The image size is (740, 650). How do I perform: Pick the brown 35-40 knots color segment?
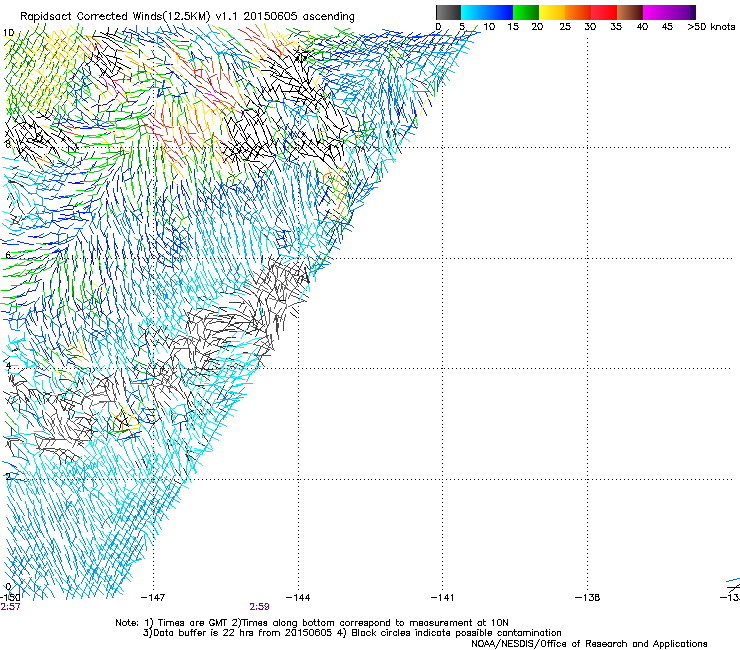(630, 12)
